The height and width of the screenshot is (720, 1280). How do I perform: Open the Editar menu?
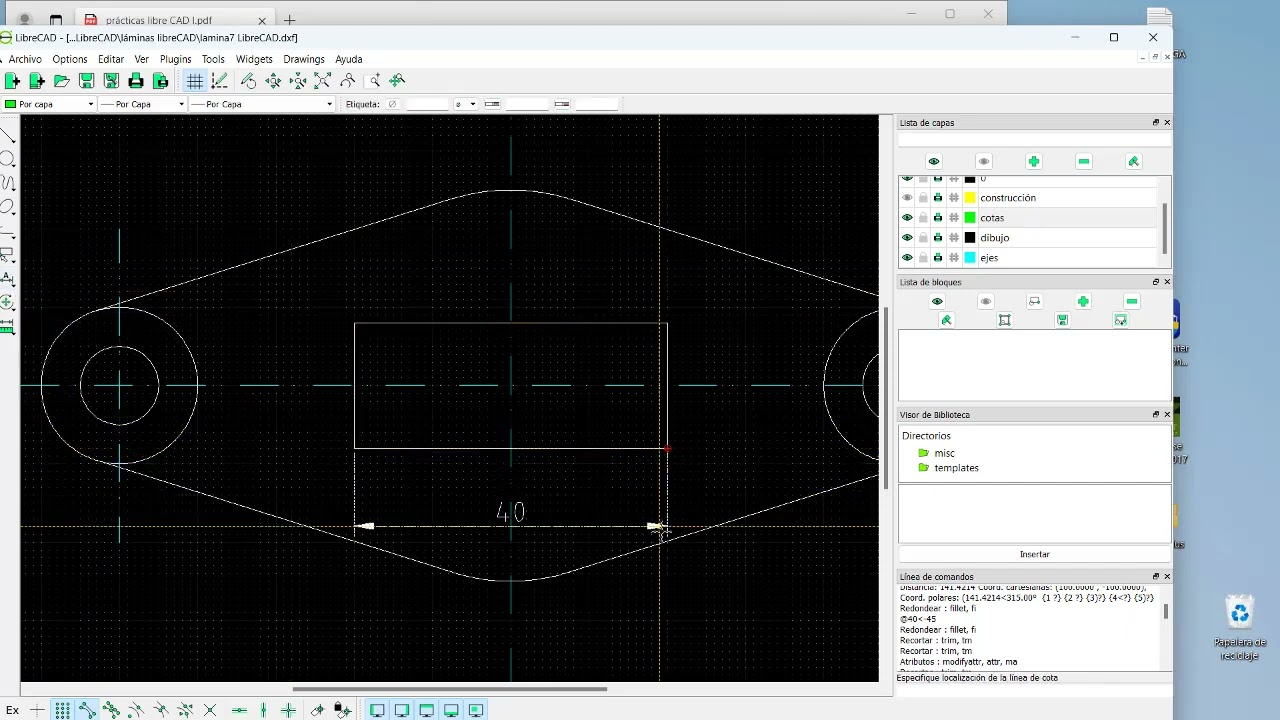[x=111, y=59]
